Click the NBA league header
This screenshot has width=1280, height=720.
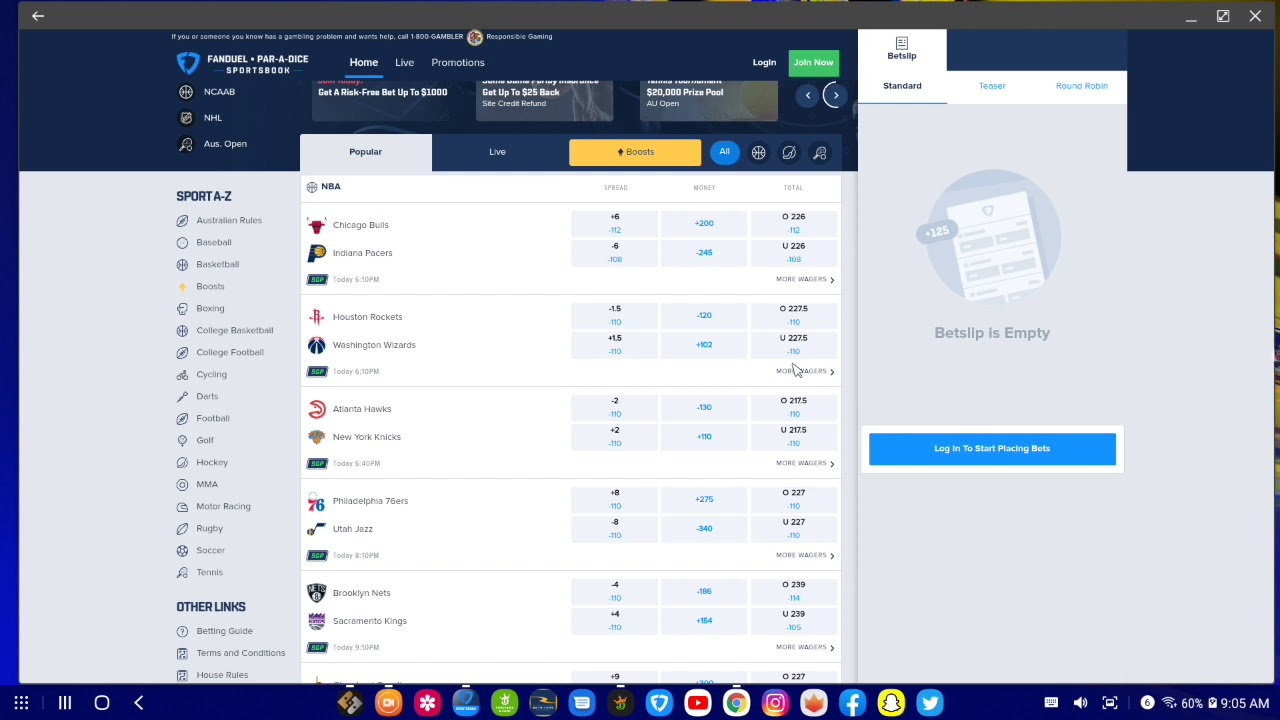click(x=324, y=187)
